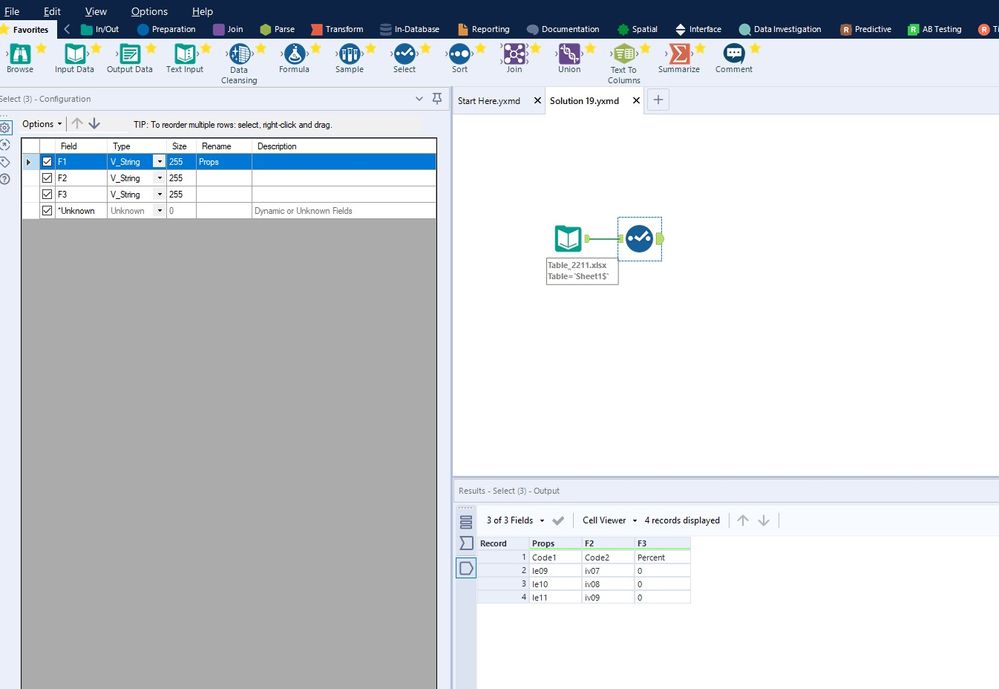The width and height of the screenshot is (999, 689).
Task: Open the Preparation tool category
Action: (166, 29)
